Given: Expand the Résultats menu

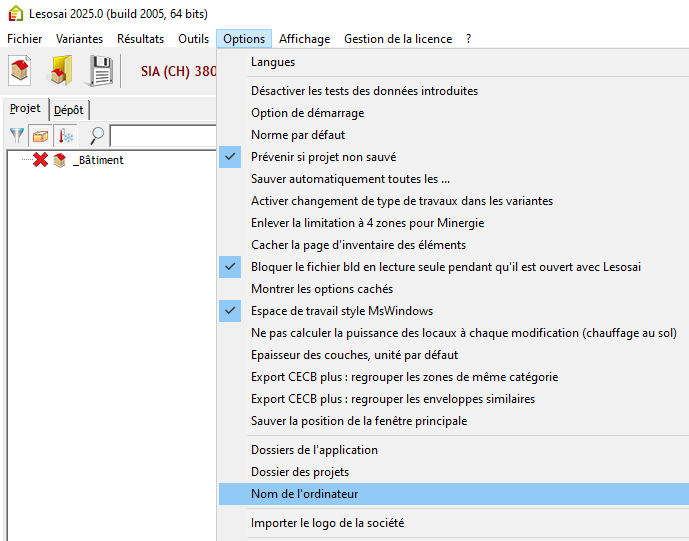Looking at the screenshot, I should 140,39.
